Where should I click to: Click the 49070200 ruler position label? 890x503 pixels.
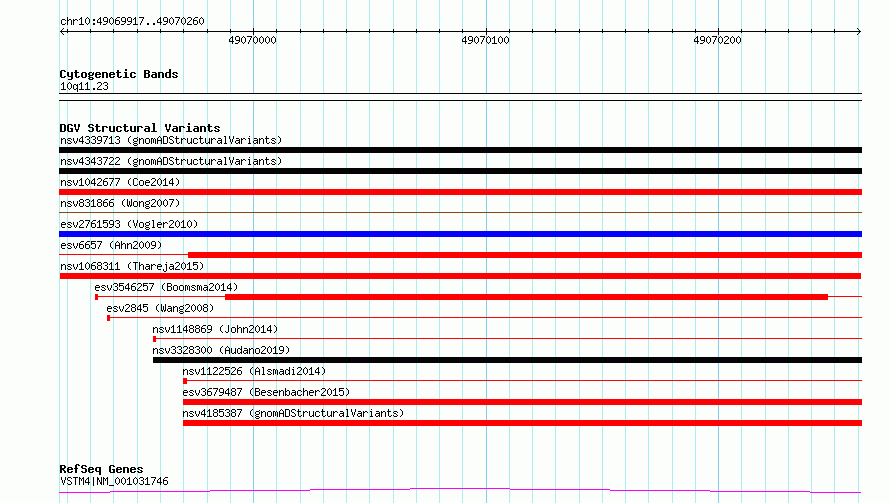click(717, 40)
